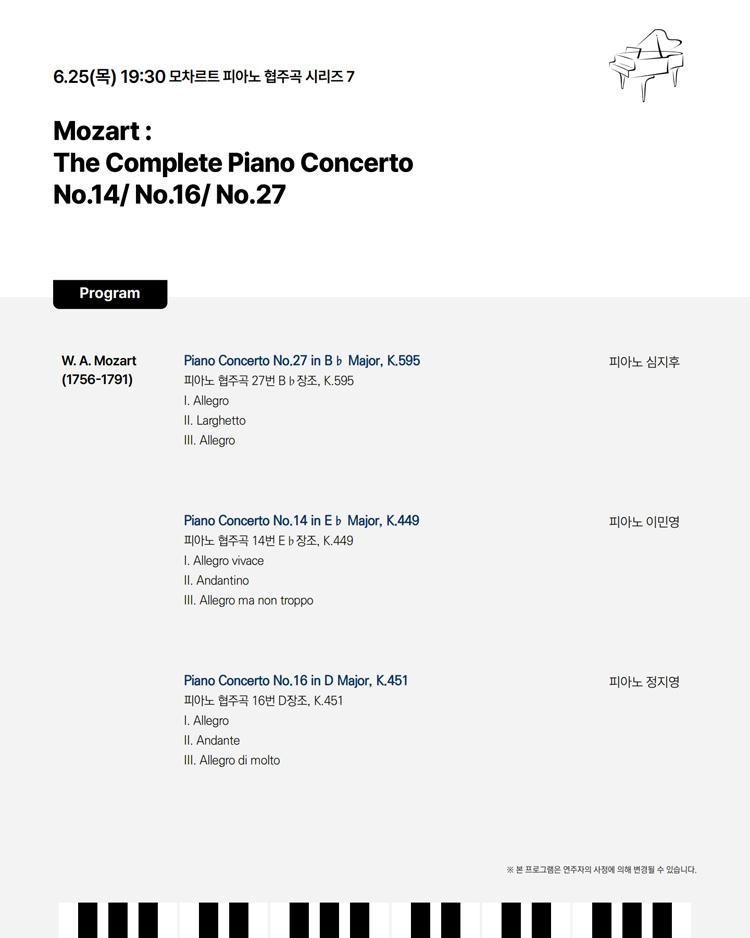Click the II. Andante movement

click(x=212, y=741)
